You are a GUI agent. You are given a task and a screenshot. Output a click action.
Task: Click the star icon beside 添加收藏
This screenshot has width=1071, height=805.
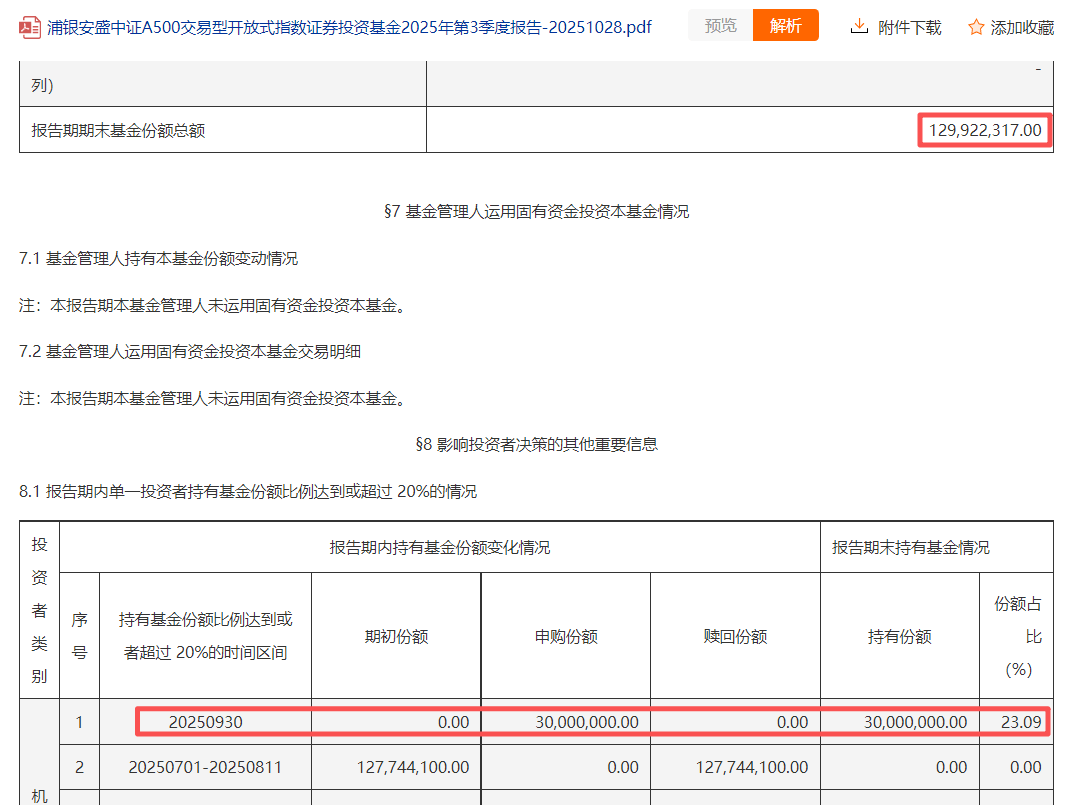click(x=976, y=27)
